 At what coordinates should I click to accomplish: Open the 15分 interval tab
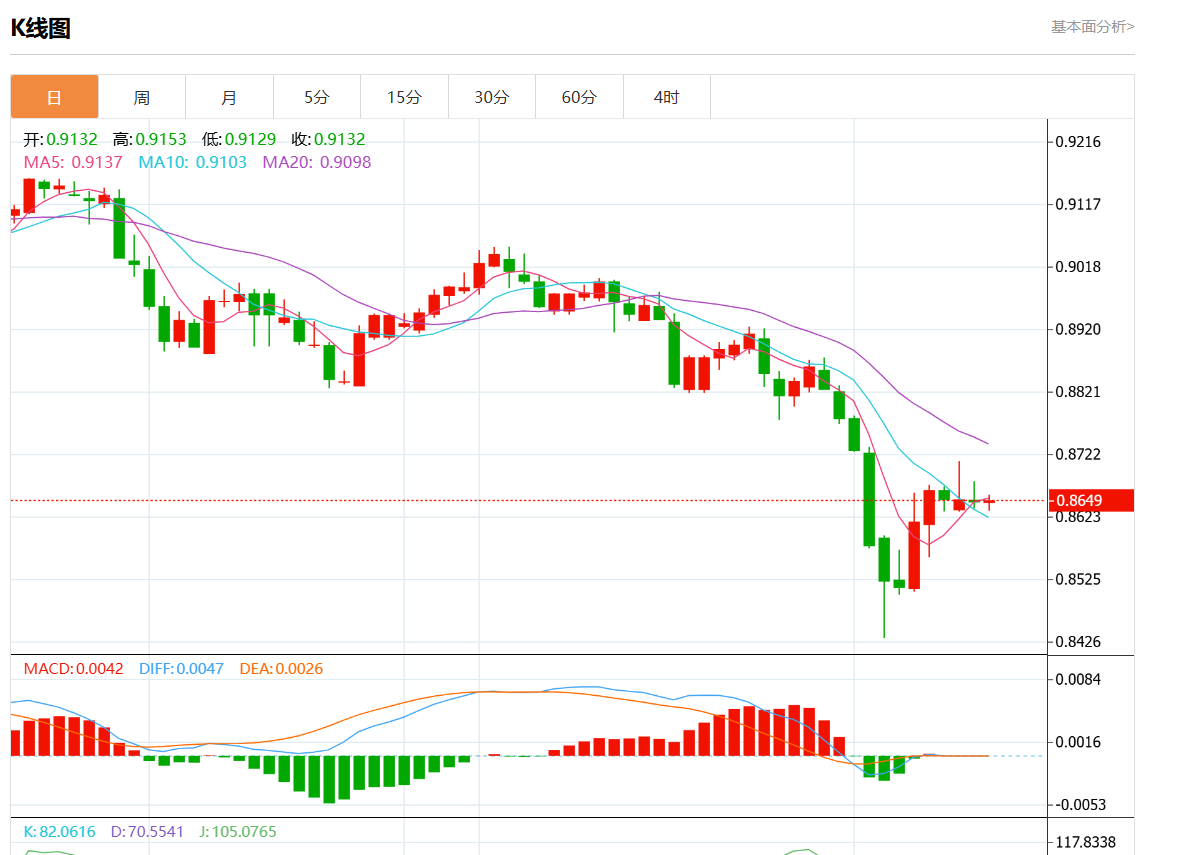(x=404, y=97)
